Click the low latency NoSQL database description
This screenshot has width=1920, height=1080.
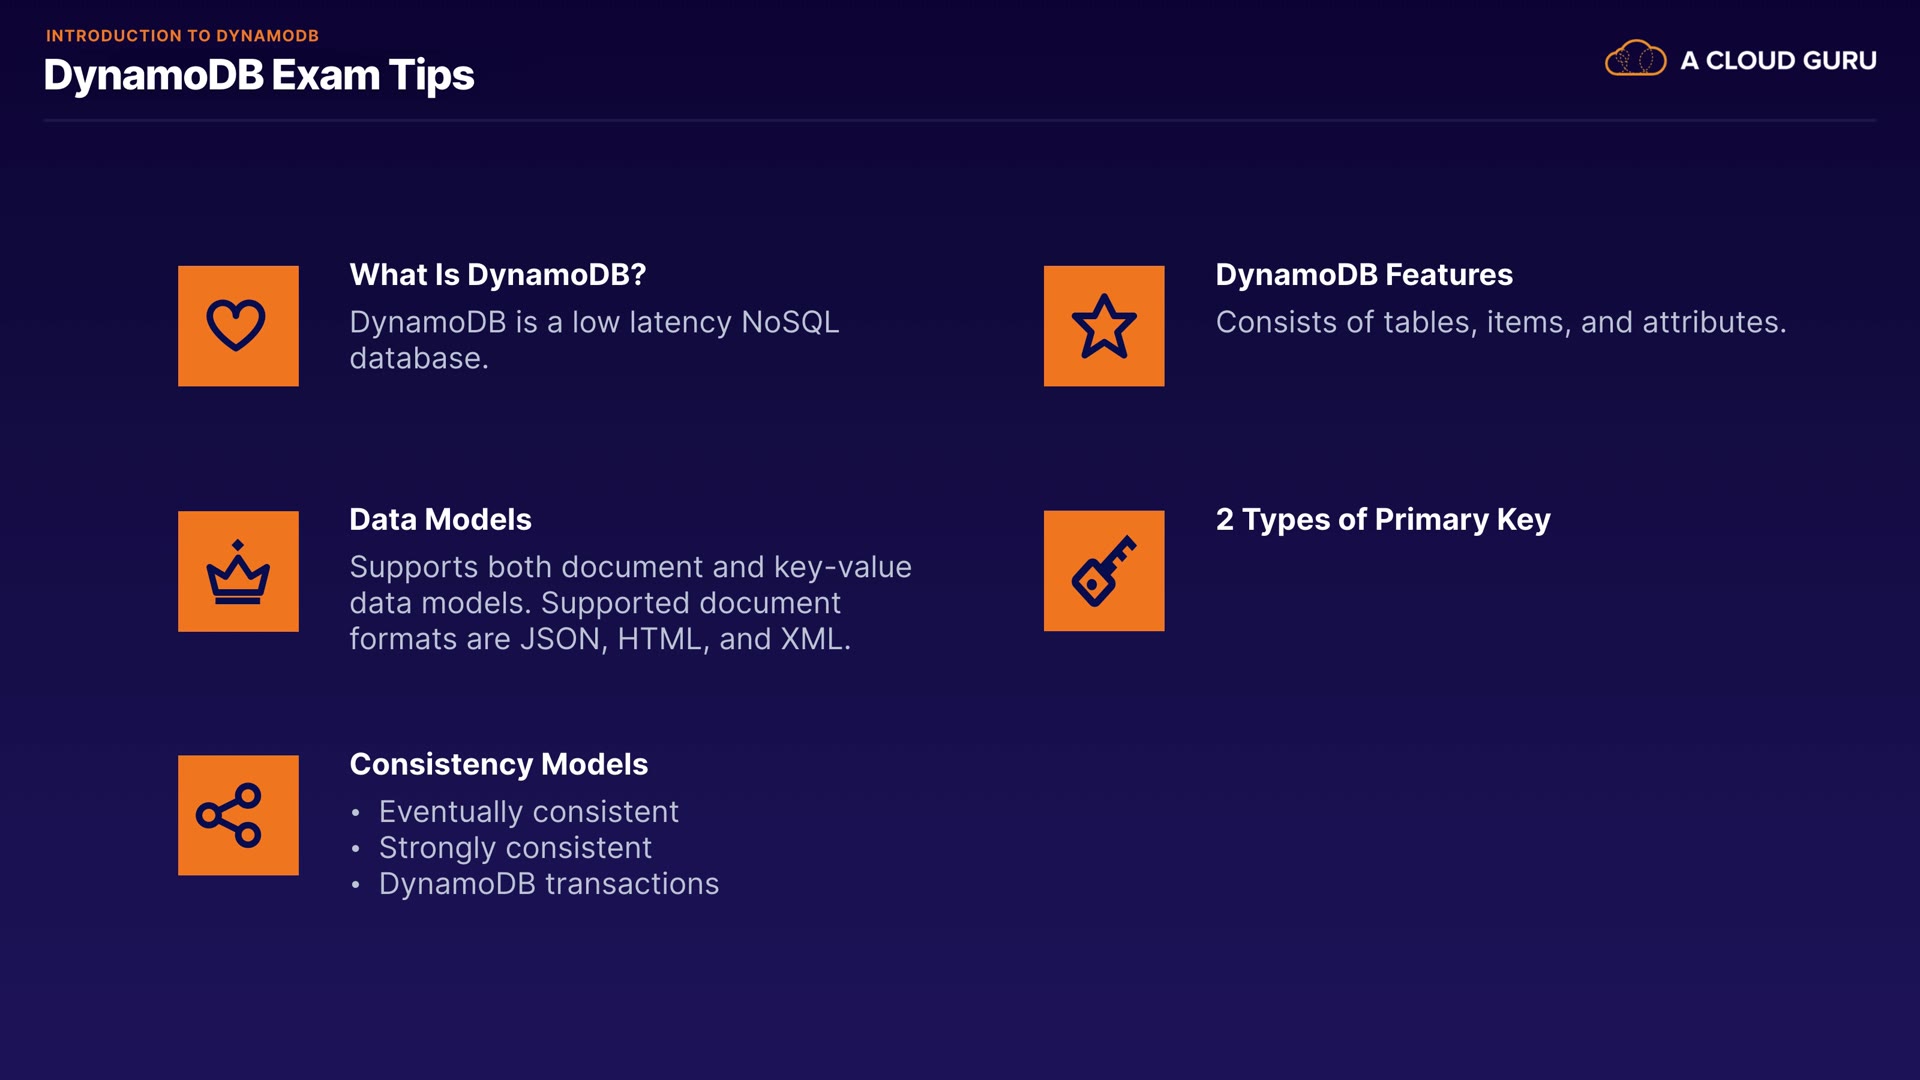point(593,340)
